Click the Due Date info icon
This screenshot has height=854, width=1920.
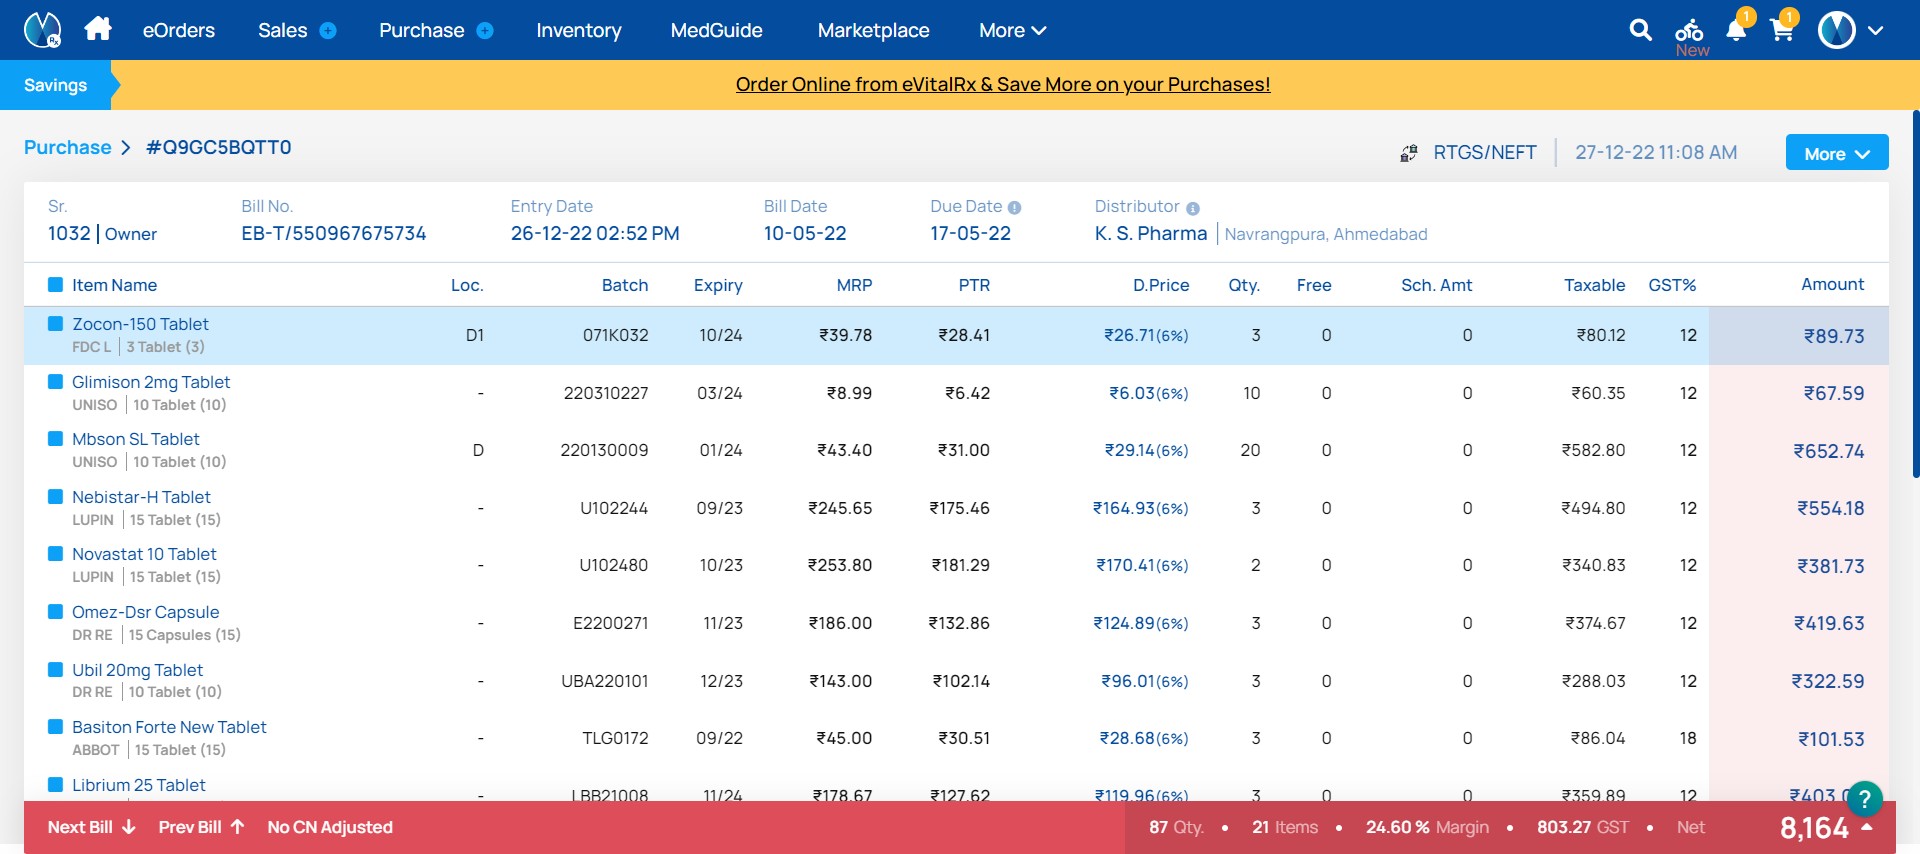pos(1014,208)
